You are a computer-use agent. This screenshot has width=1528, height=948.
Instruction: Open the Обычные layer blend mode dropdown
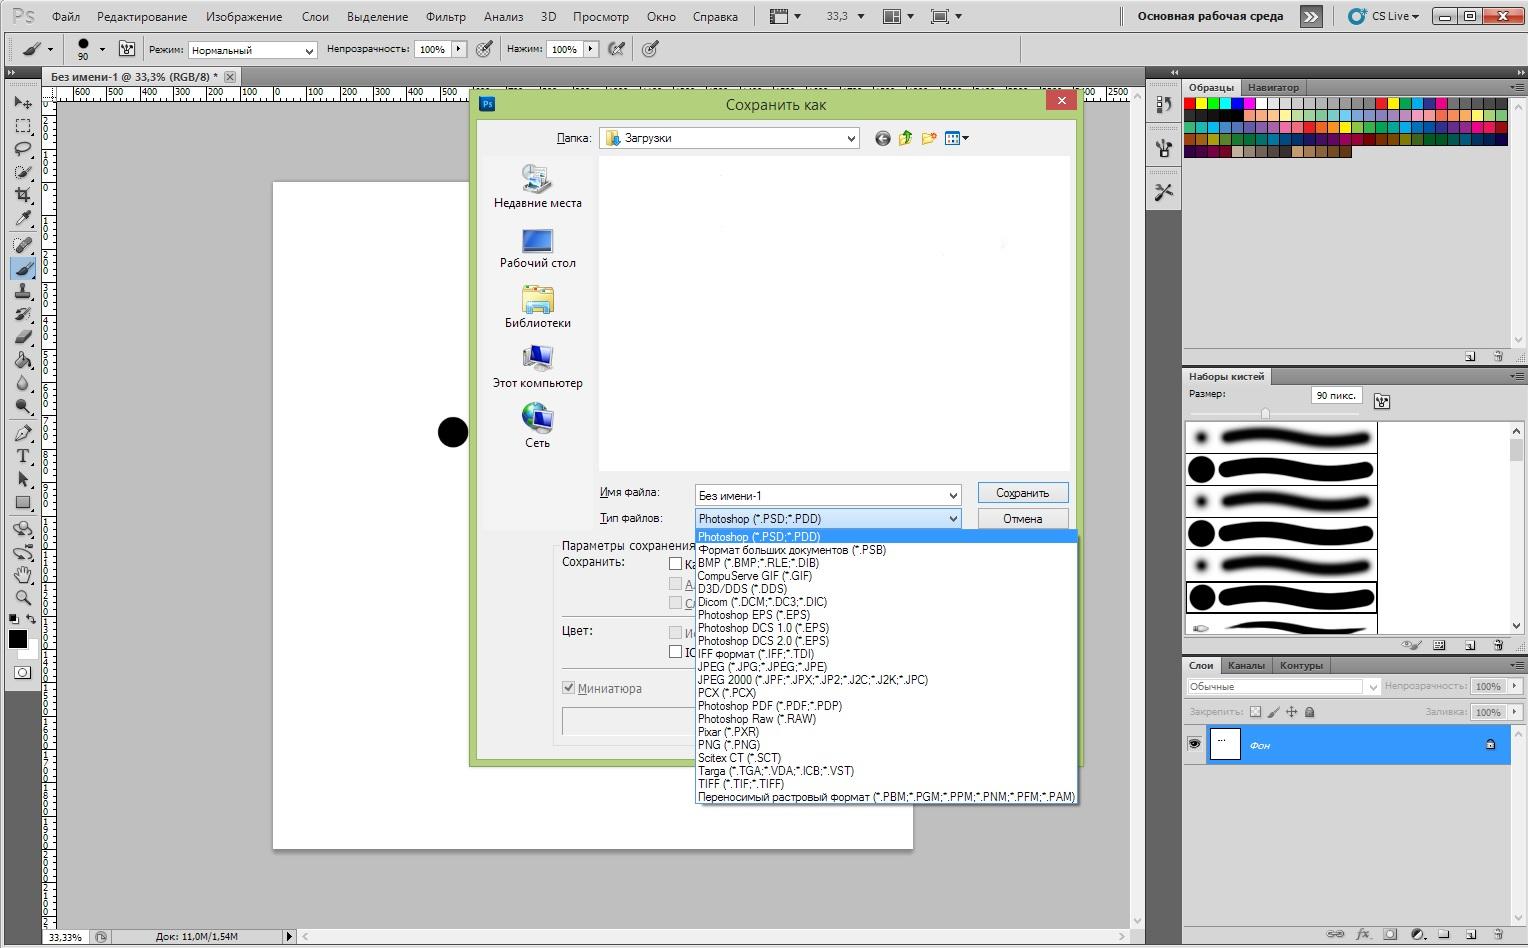click(1283, 686)
